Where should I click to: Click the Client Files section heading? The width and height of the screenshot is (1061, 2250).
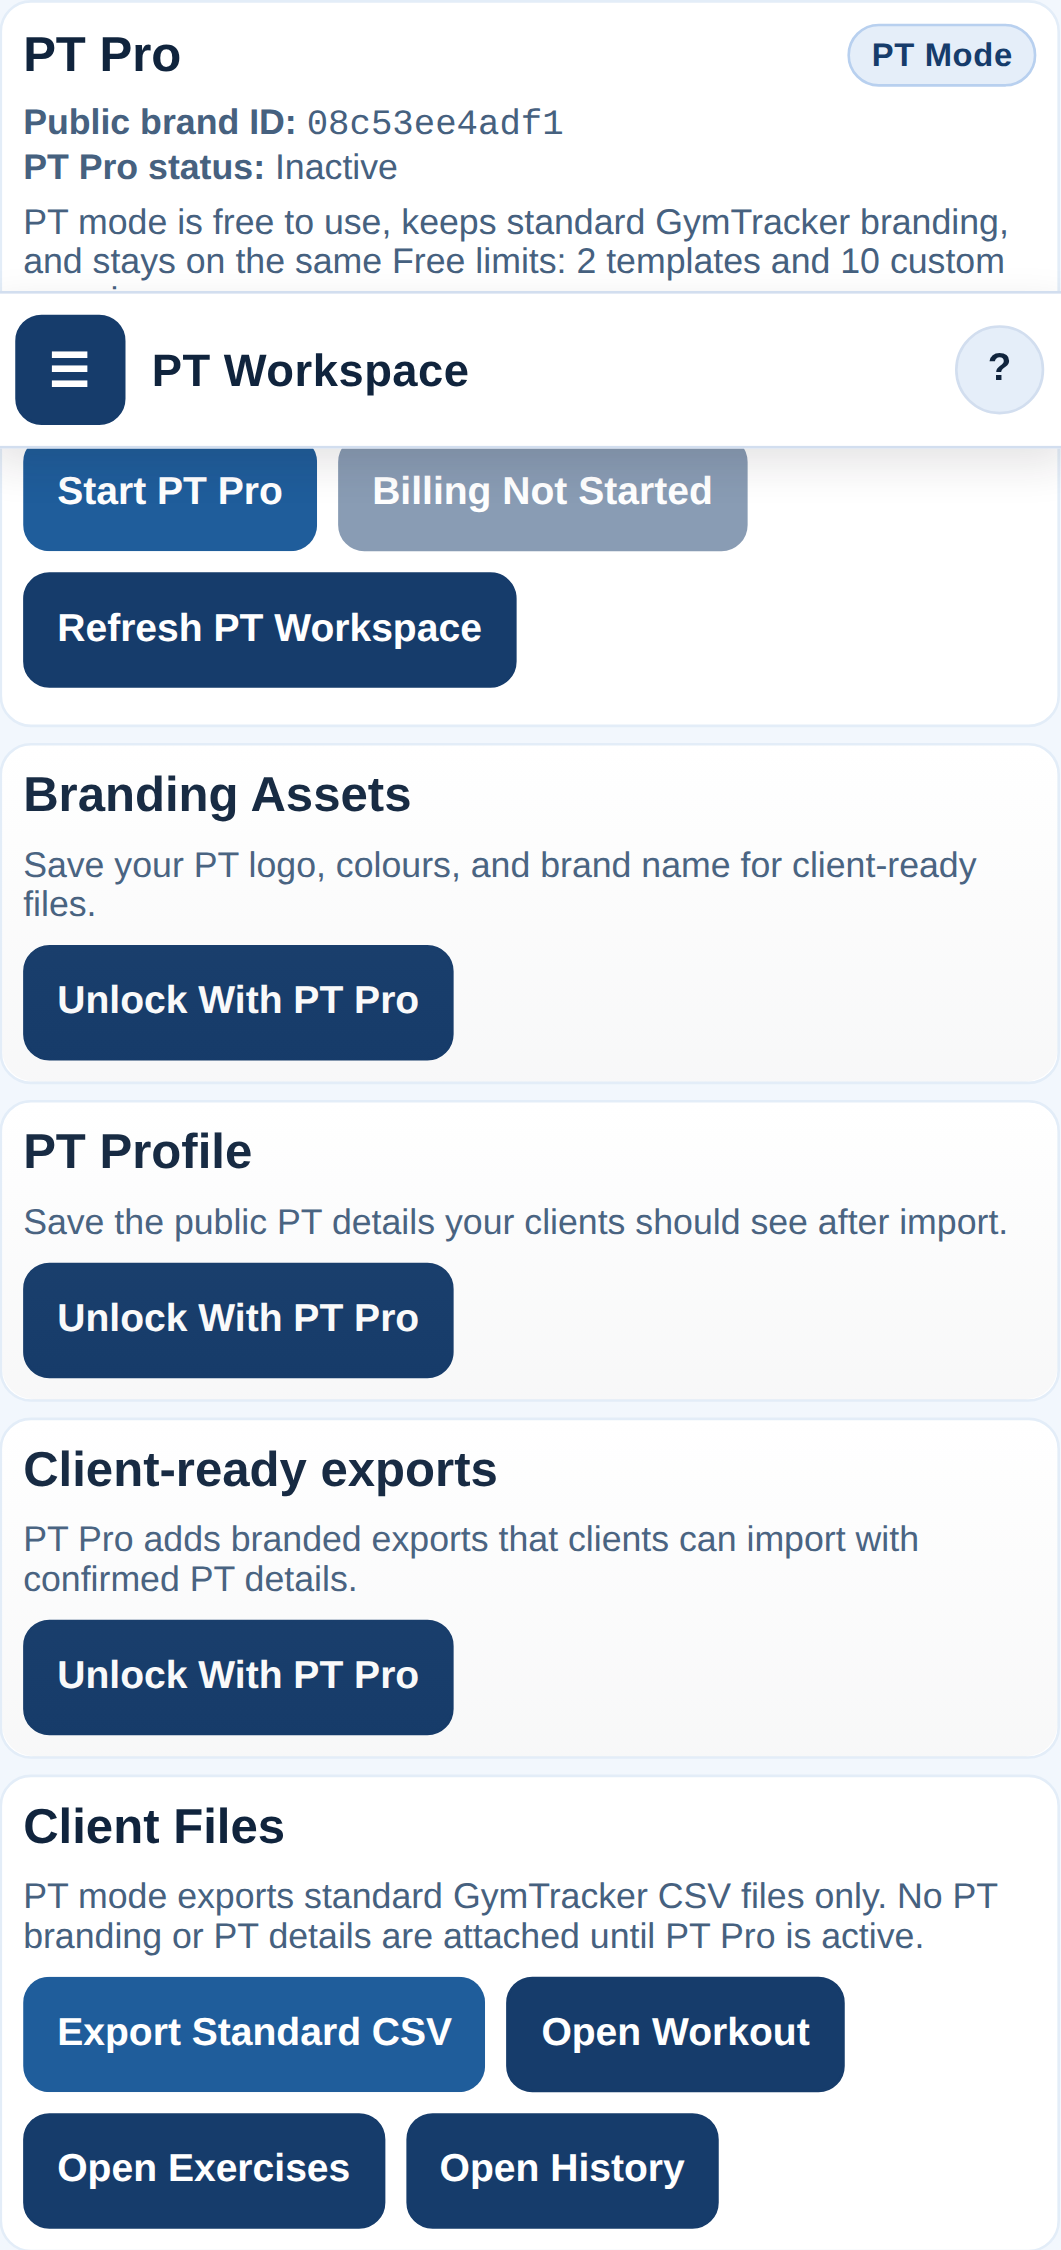(x=154, y=1825)
